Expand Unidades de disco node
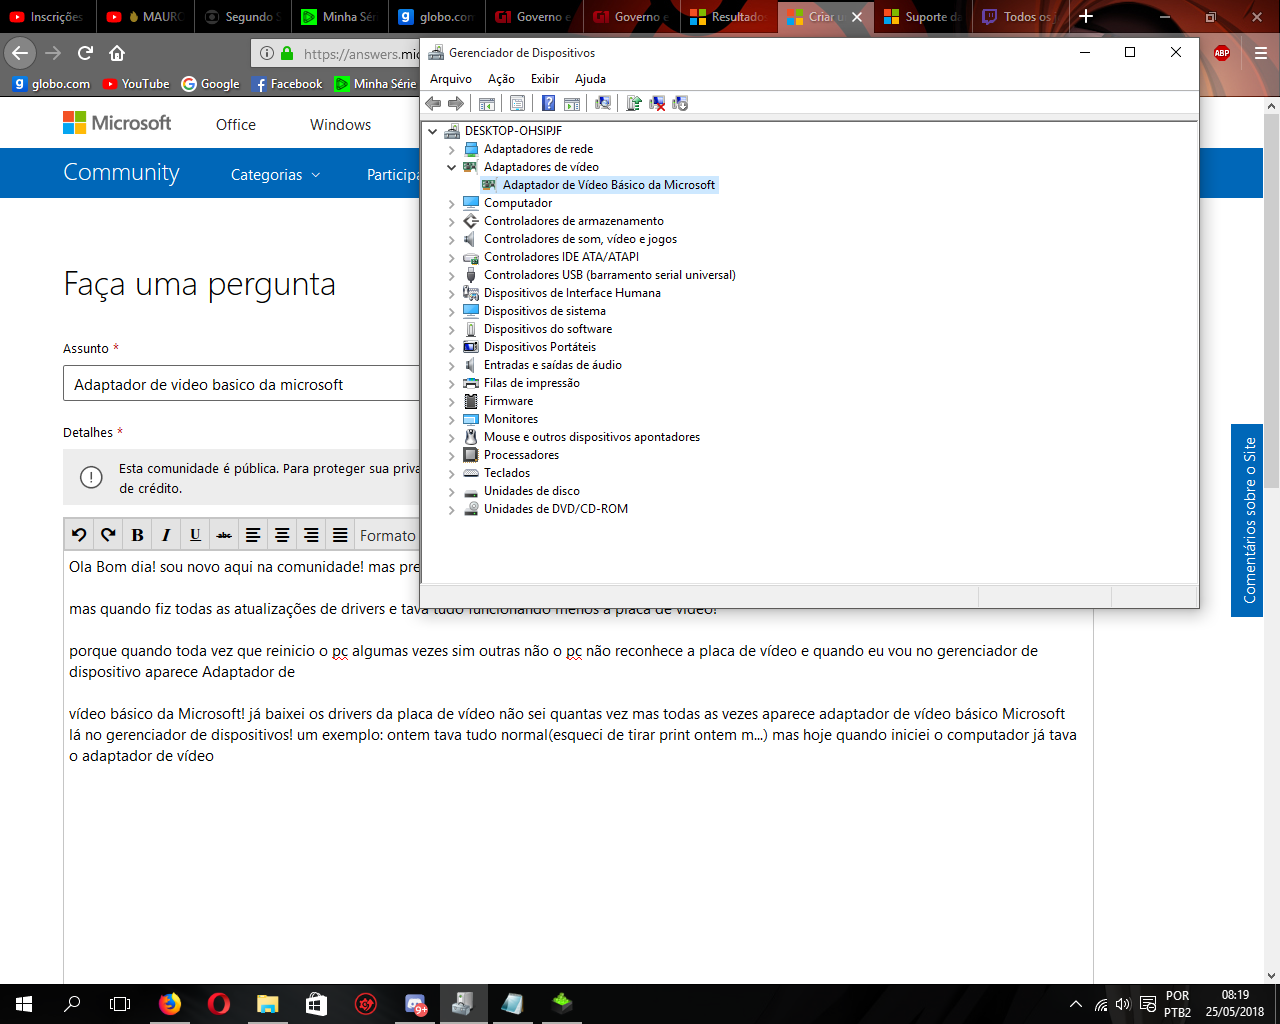Image resolution: width=1280 pixels, height=1024 pixels. point(451,491)
